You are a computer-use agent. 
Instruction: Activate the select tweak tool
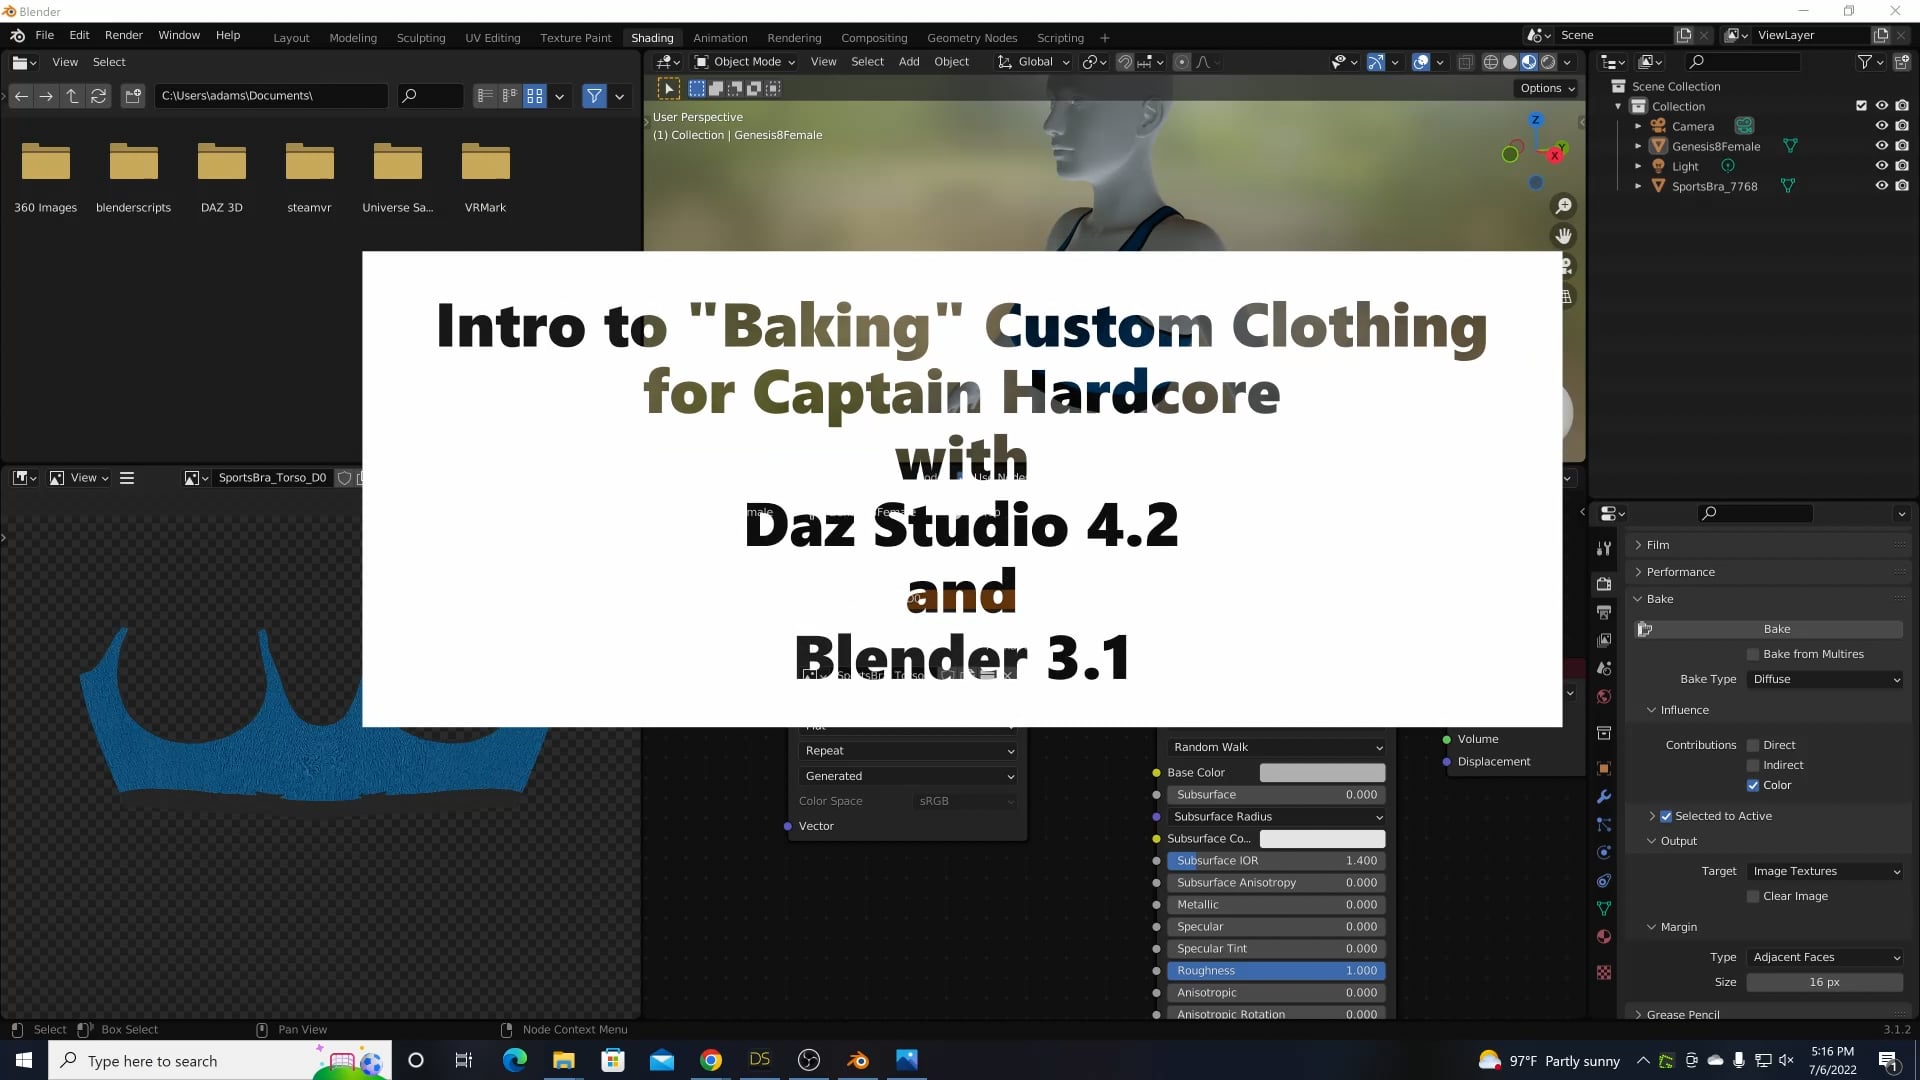(x=668, y=89)
